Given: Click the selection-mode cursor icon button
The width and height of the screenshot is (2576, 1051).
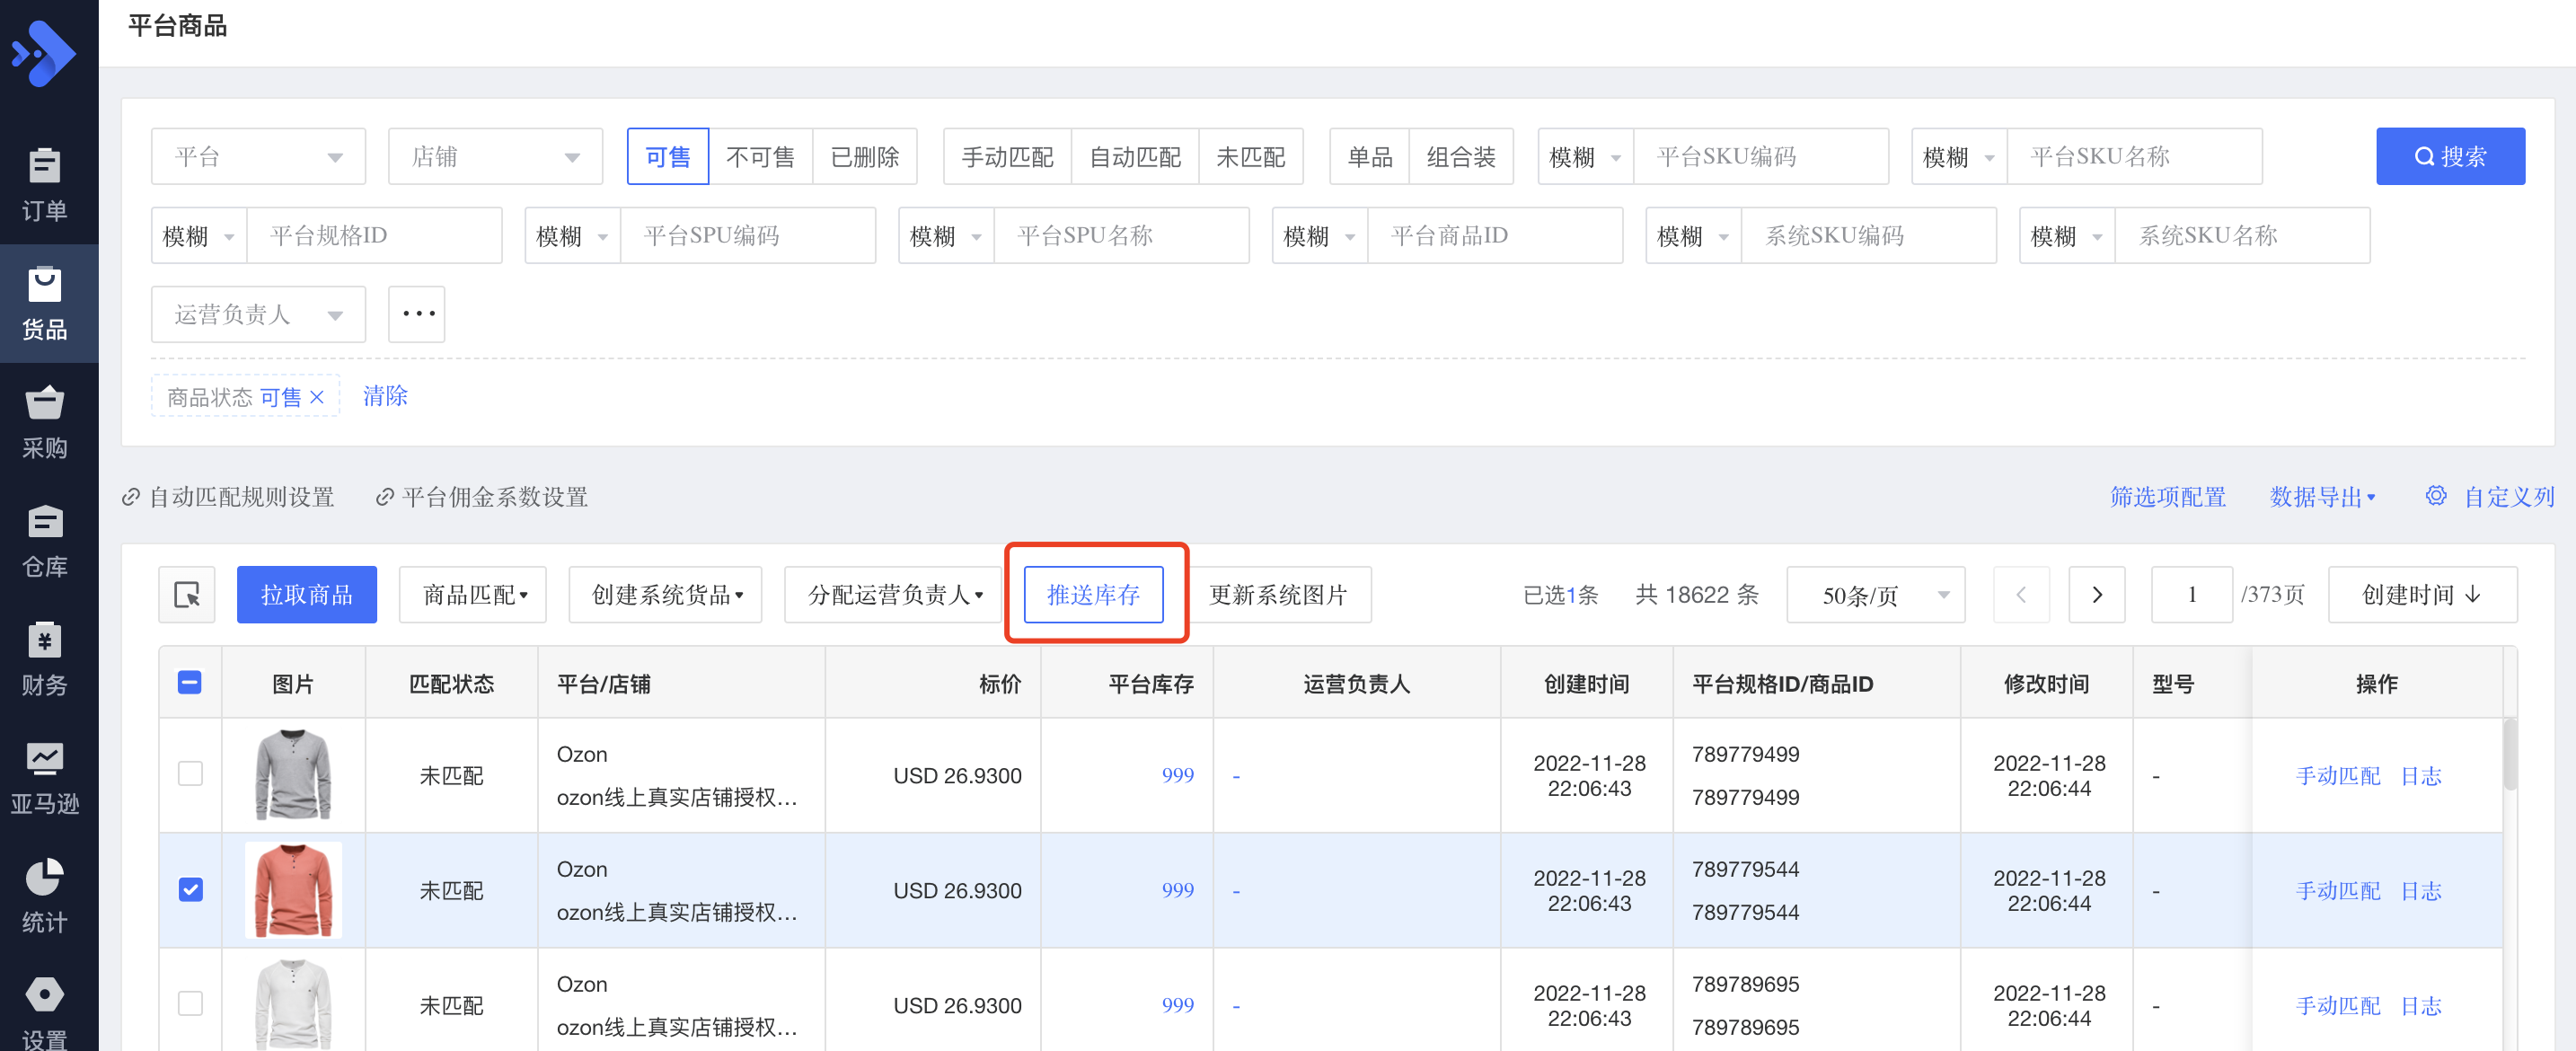Looking at the screenshot, I should tap(187, 595).
